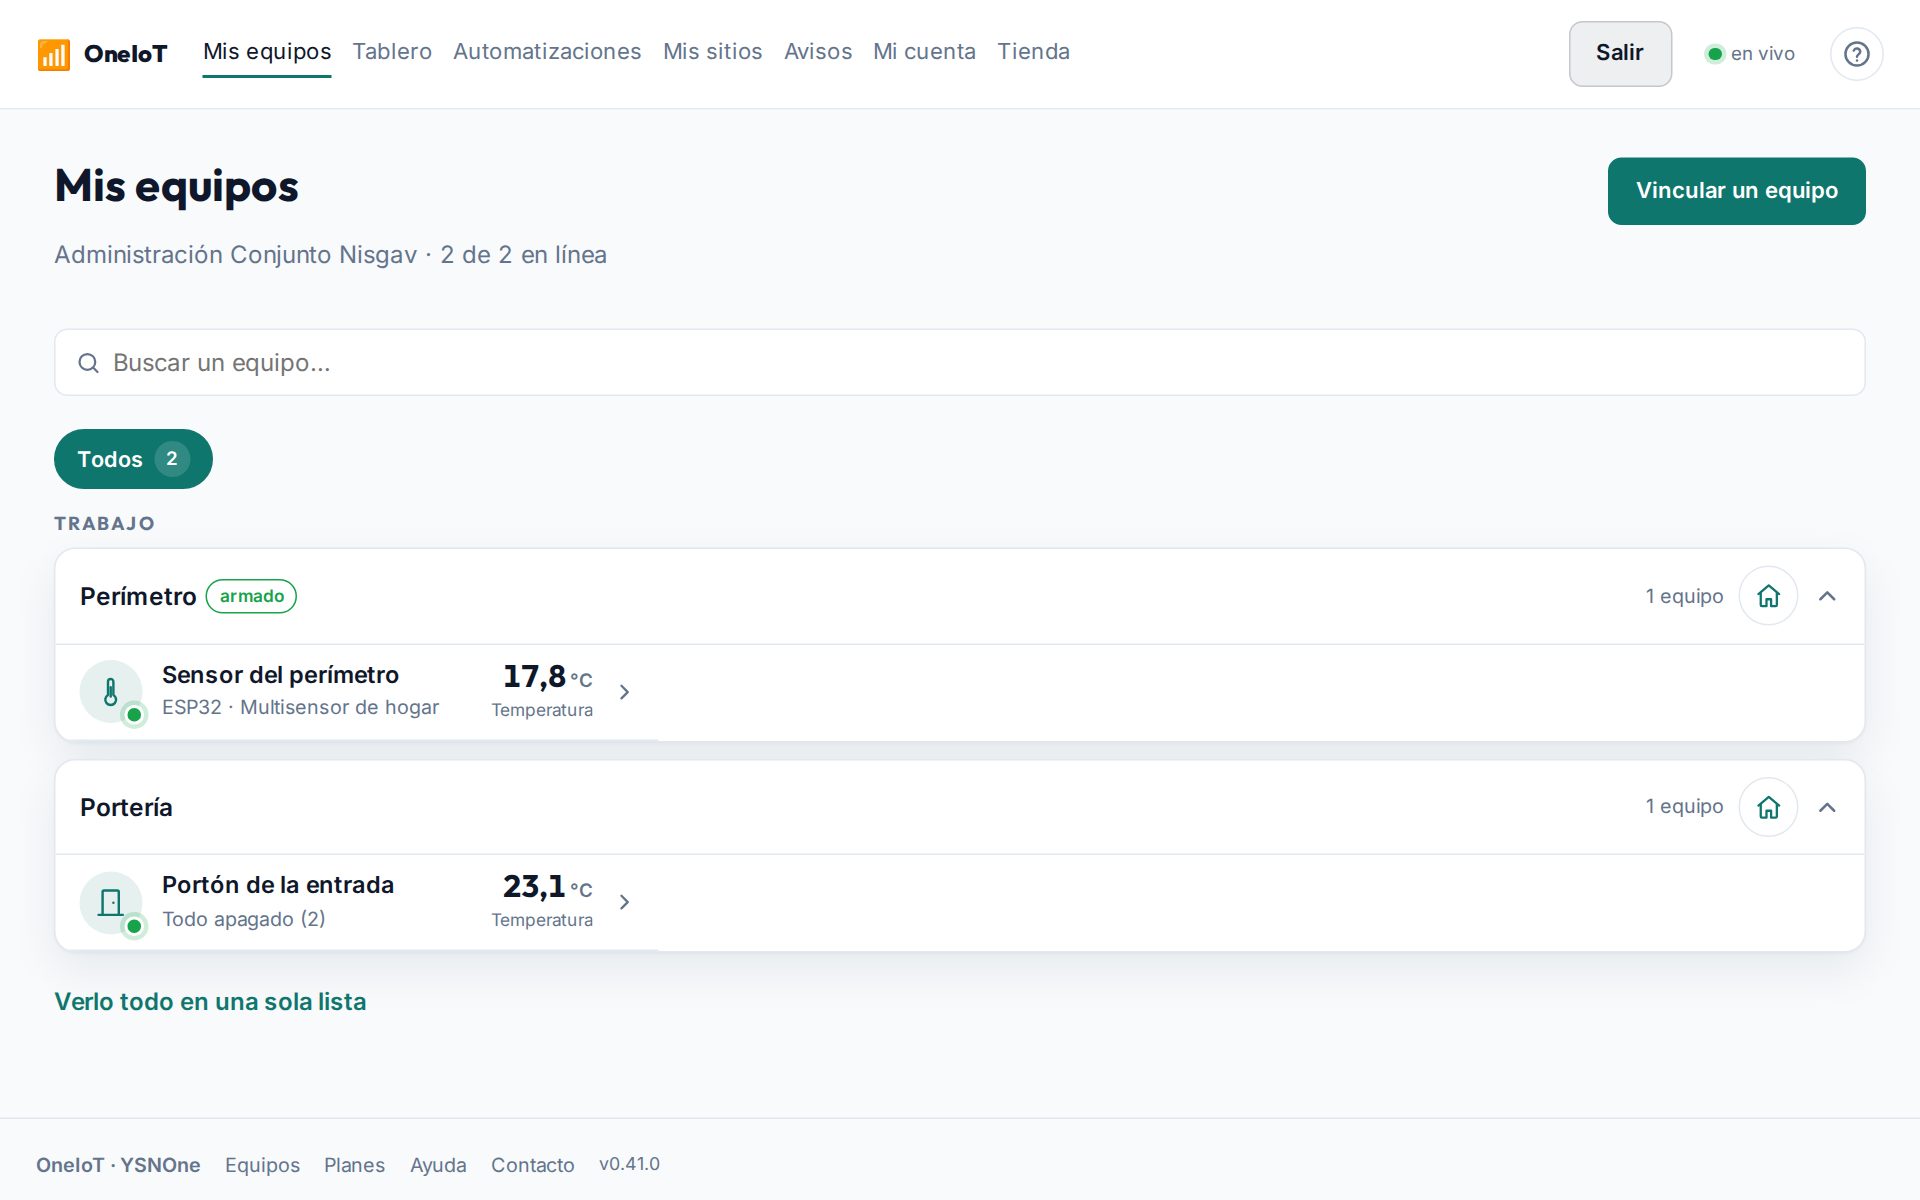Click the home icon in Portería row
The image size is (1920, 1200).
[1768, 807]
